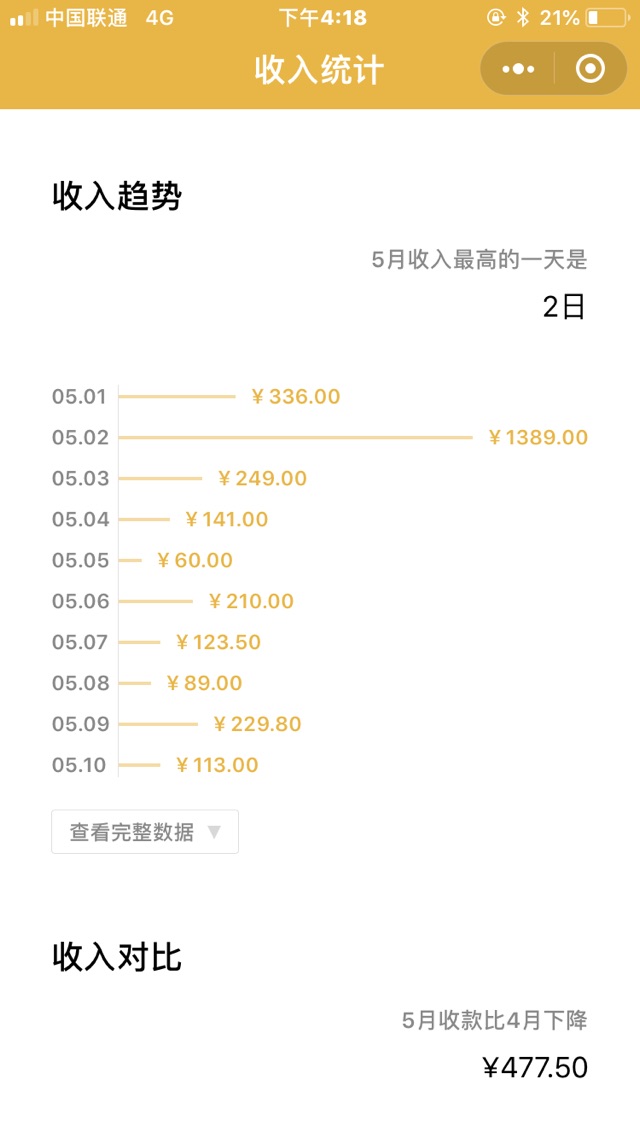Tap the 收入趋势 section heading

tap(117, 197)
